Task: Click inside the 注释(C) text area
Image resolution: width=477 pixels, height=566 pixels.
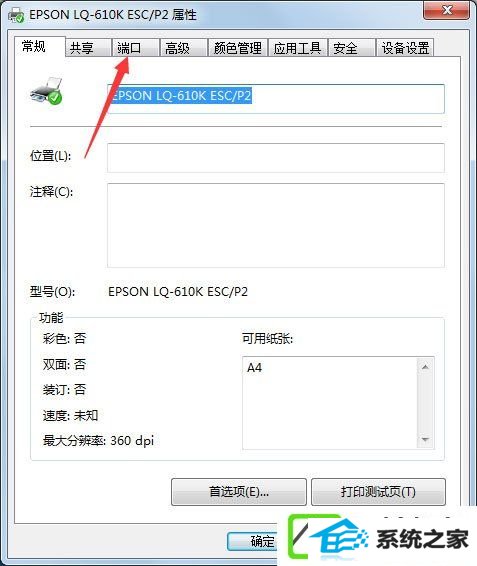Action: pyautogui.click(x=276, y=225)
